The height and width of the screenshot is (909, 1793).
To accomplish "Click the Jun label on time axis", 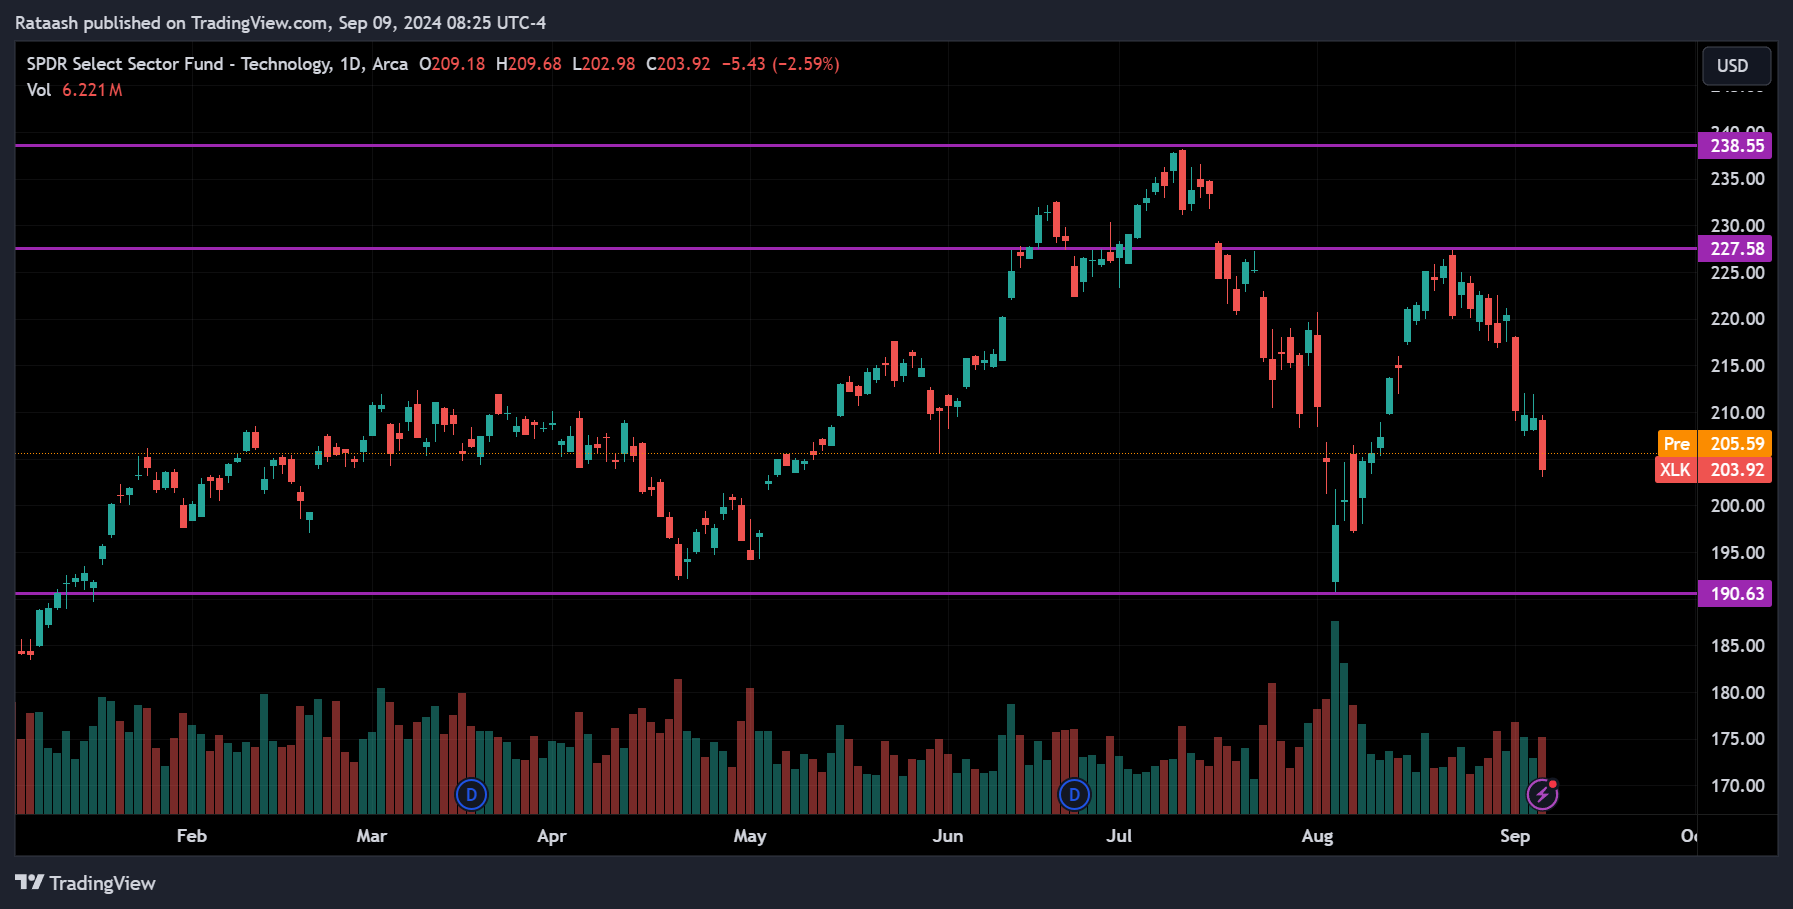I will click(948, 836).
